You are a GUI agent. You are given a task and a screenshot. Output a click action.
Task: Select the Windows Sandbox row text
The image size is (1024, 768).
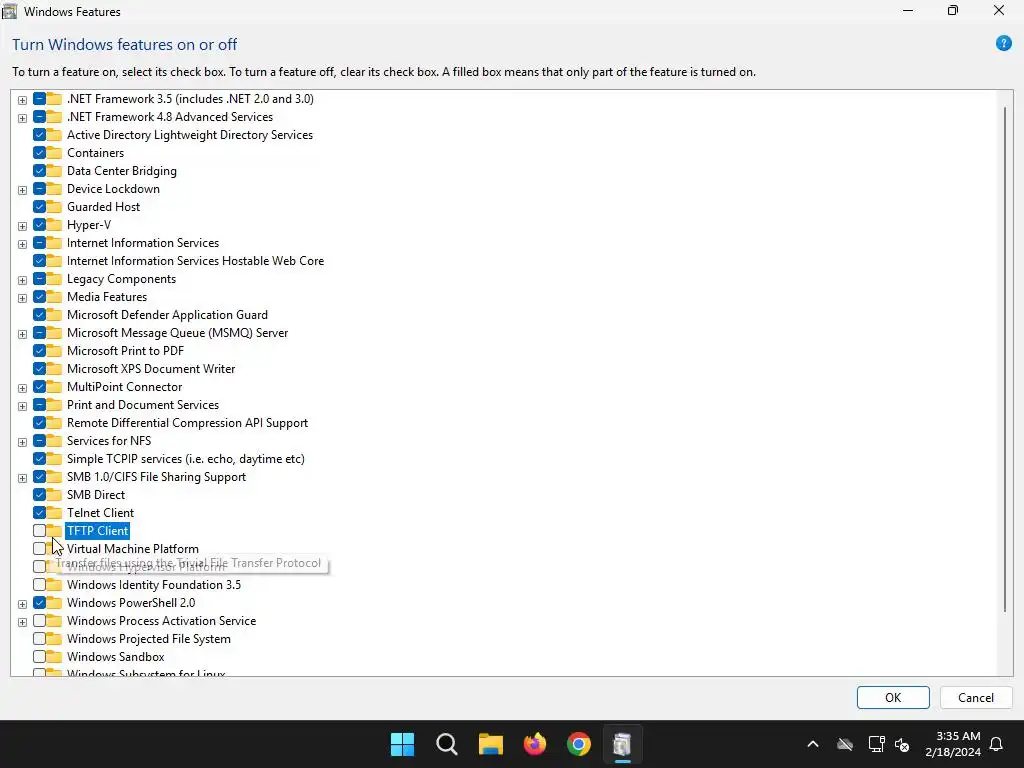[116, 657]
